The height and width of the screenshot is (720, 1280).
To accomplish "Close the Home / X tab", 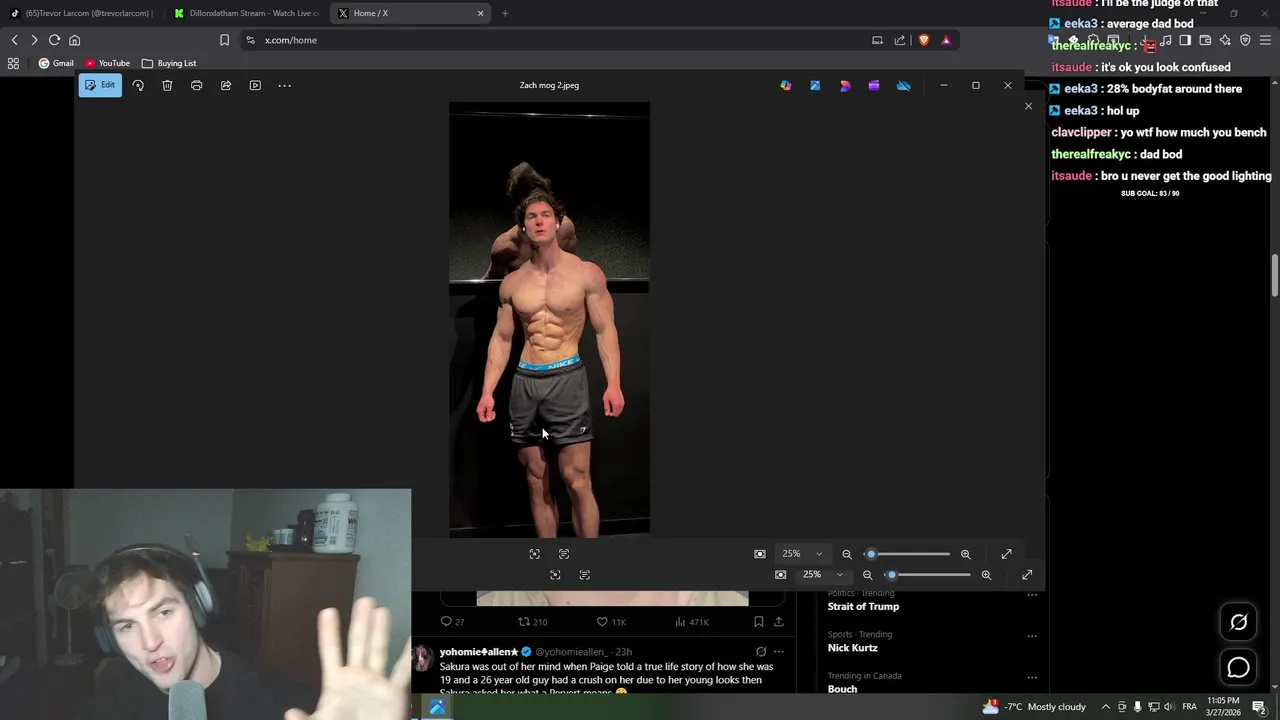I will [x=480, y=13].
